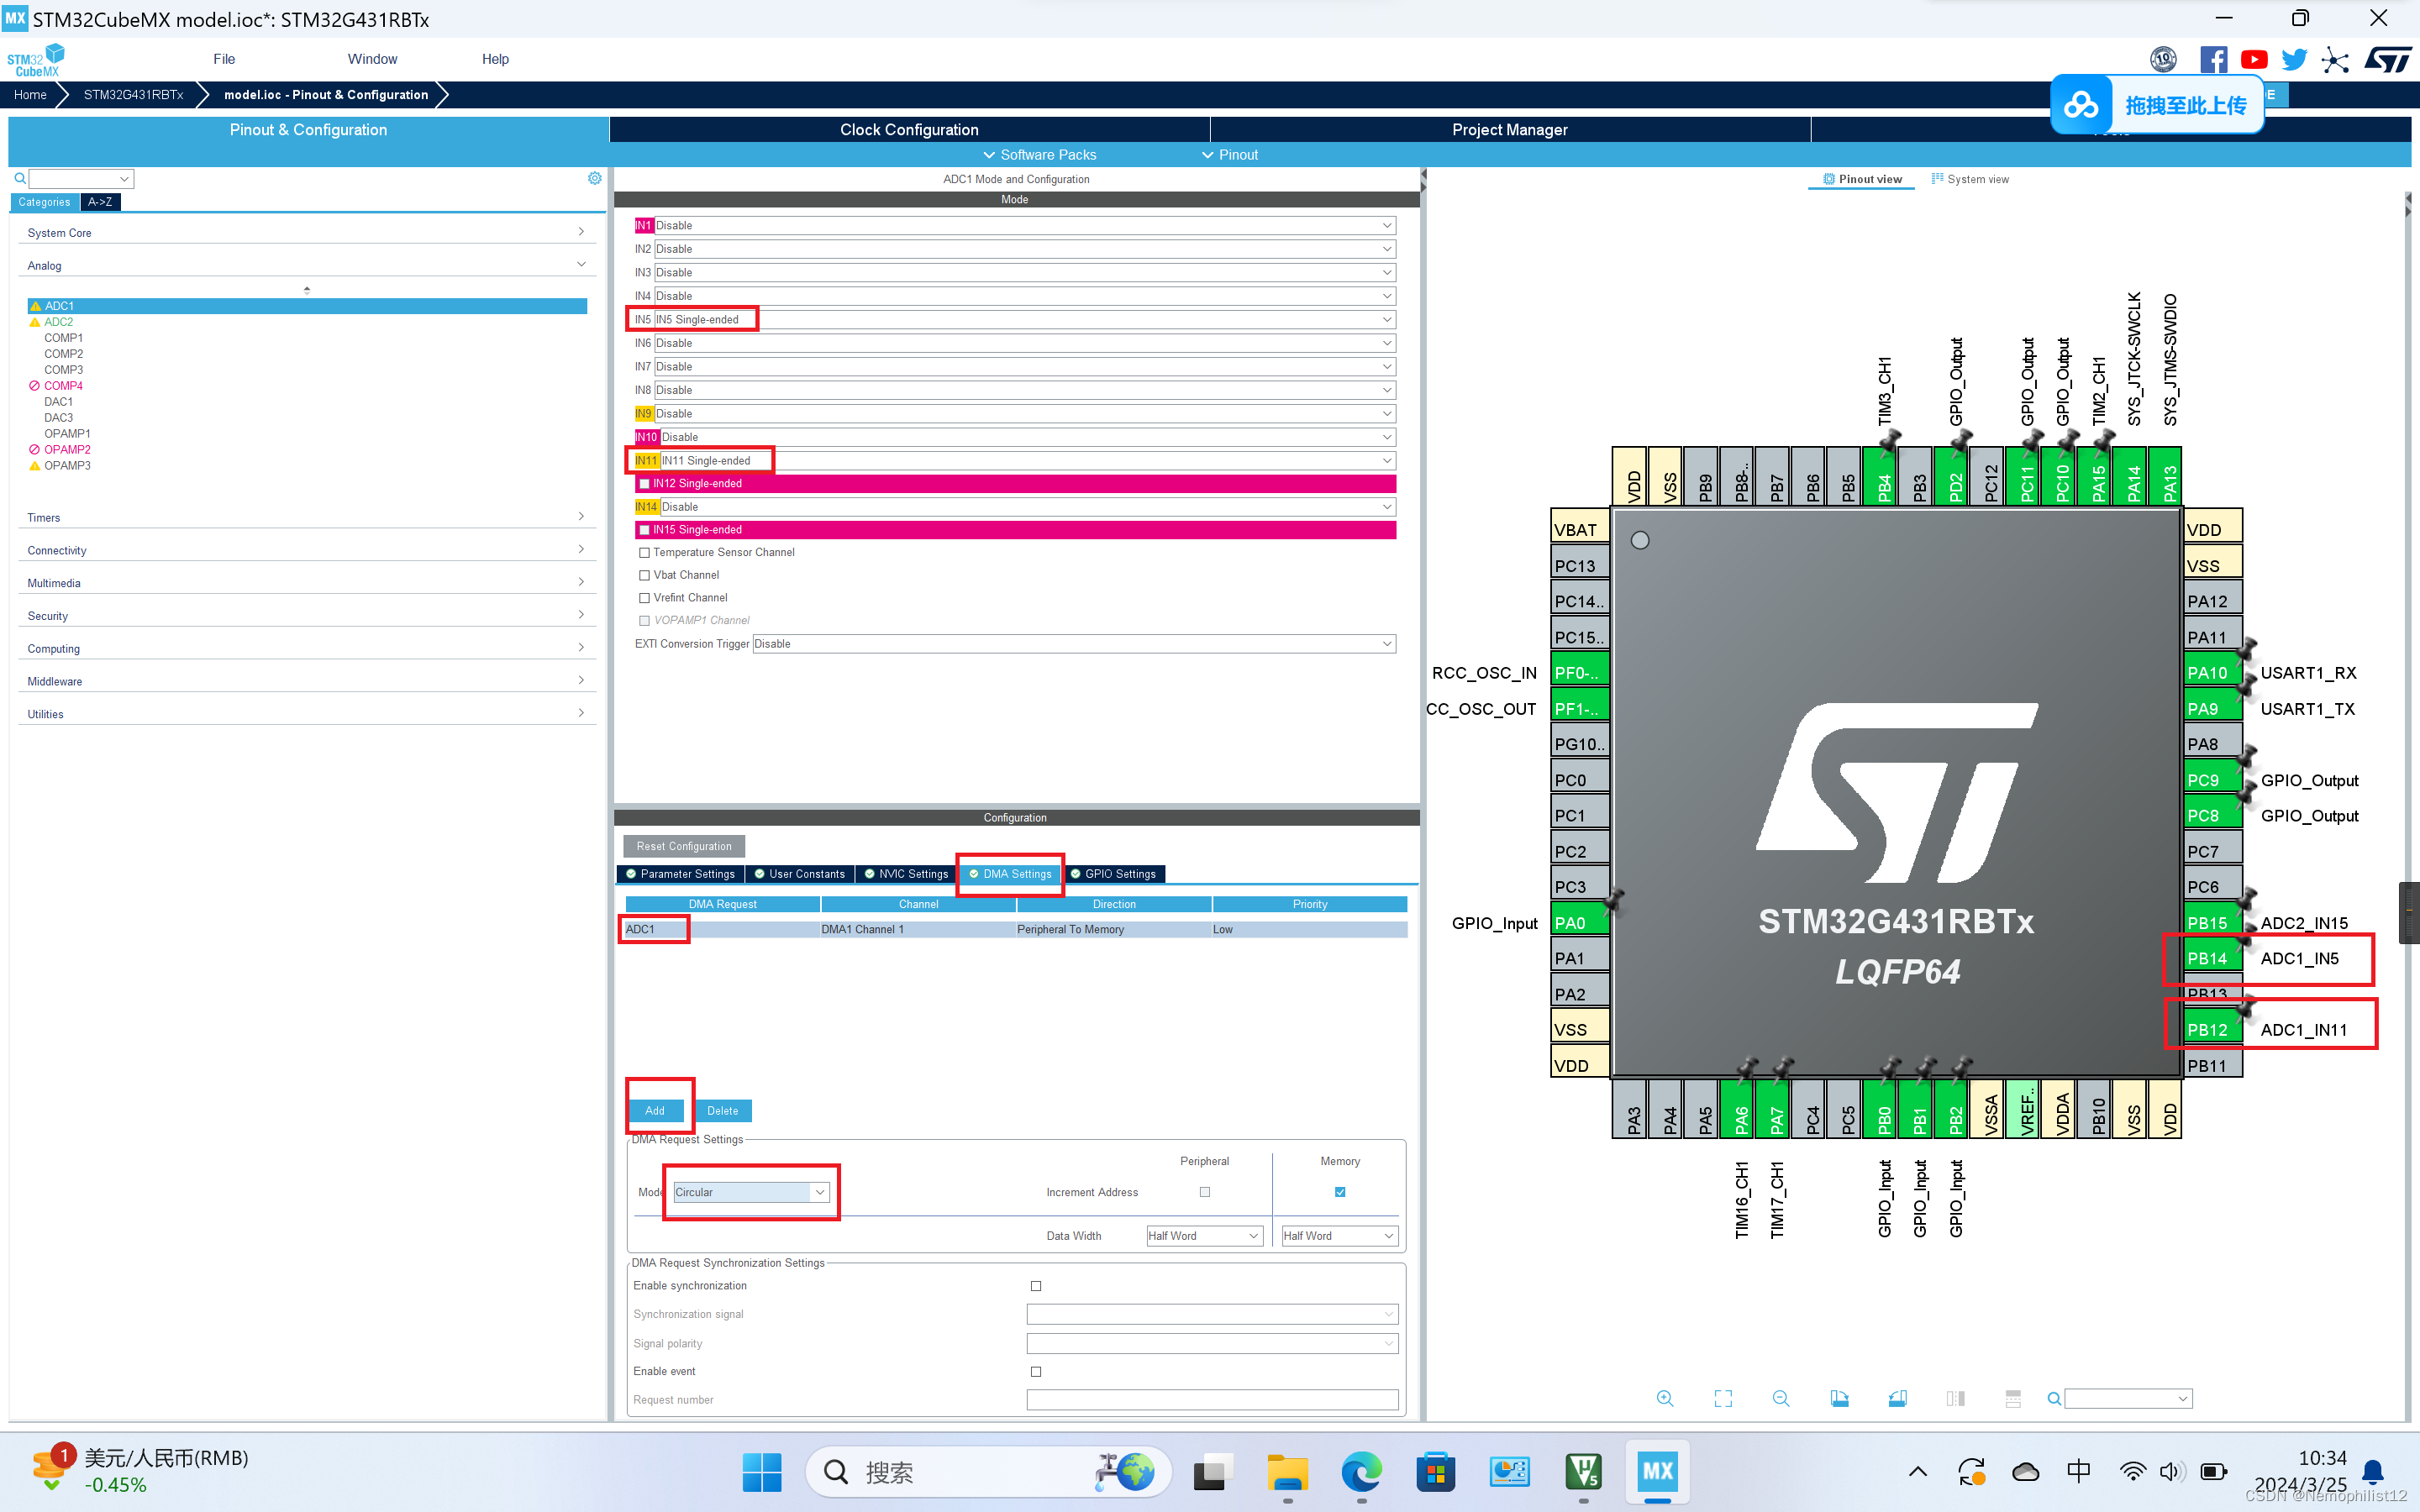Click Delete DMA request button

[723, 1111]
